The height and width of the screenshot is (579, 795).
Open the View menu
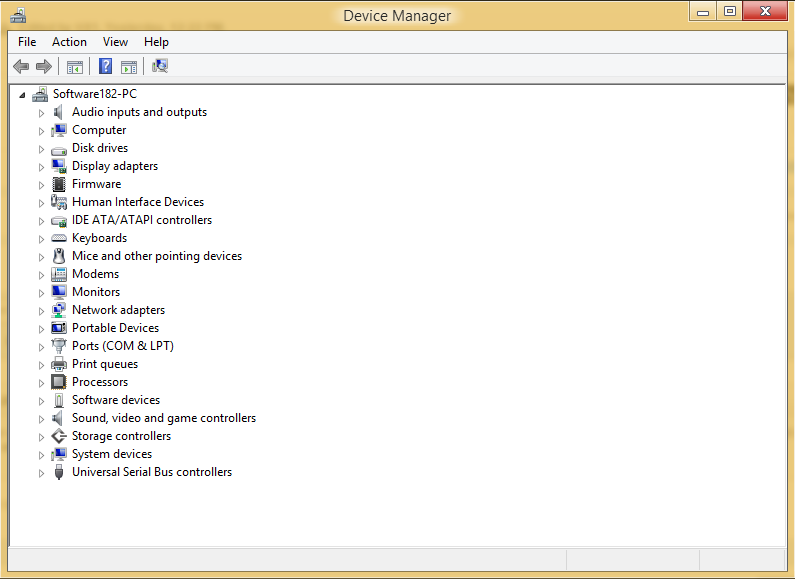[115, 42]
